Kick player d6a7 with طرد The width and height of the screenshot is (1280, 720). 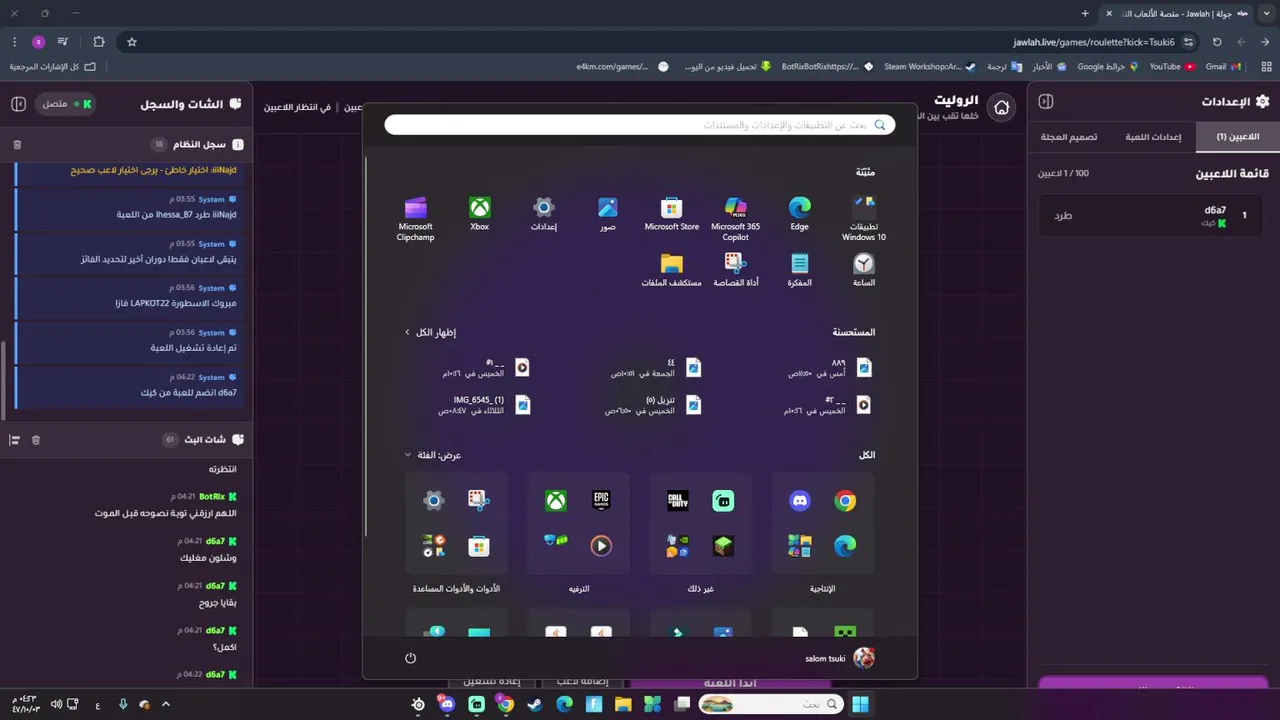[x=1063, y=215]
